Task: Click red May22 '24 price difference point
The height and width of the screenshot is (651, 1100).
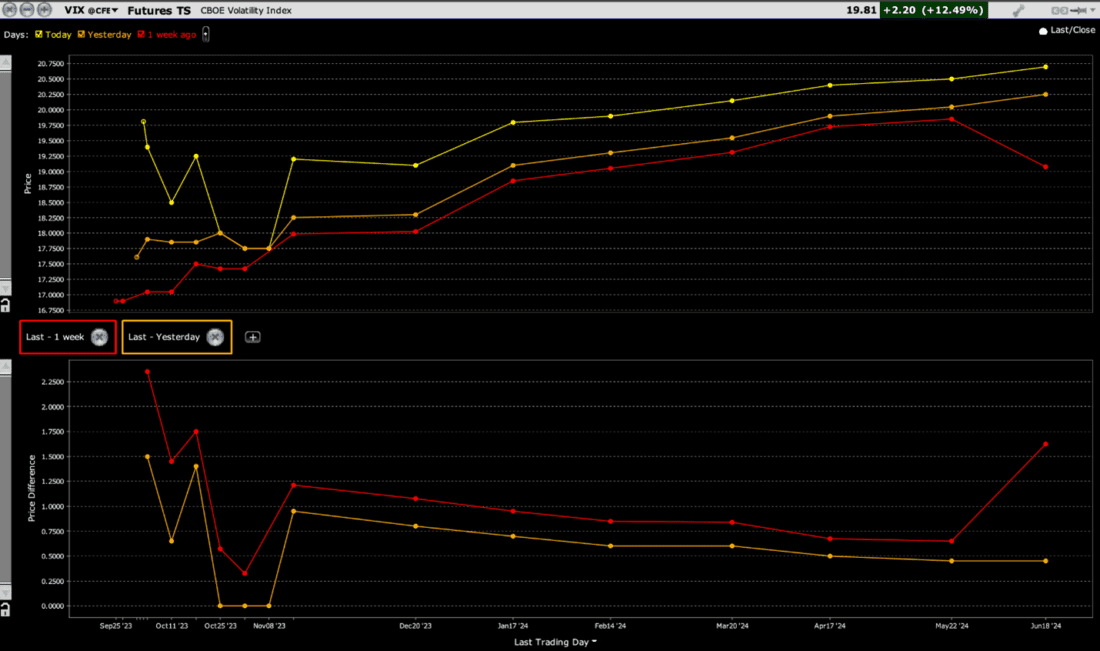Action: pos(951,541)
